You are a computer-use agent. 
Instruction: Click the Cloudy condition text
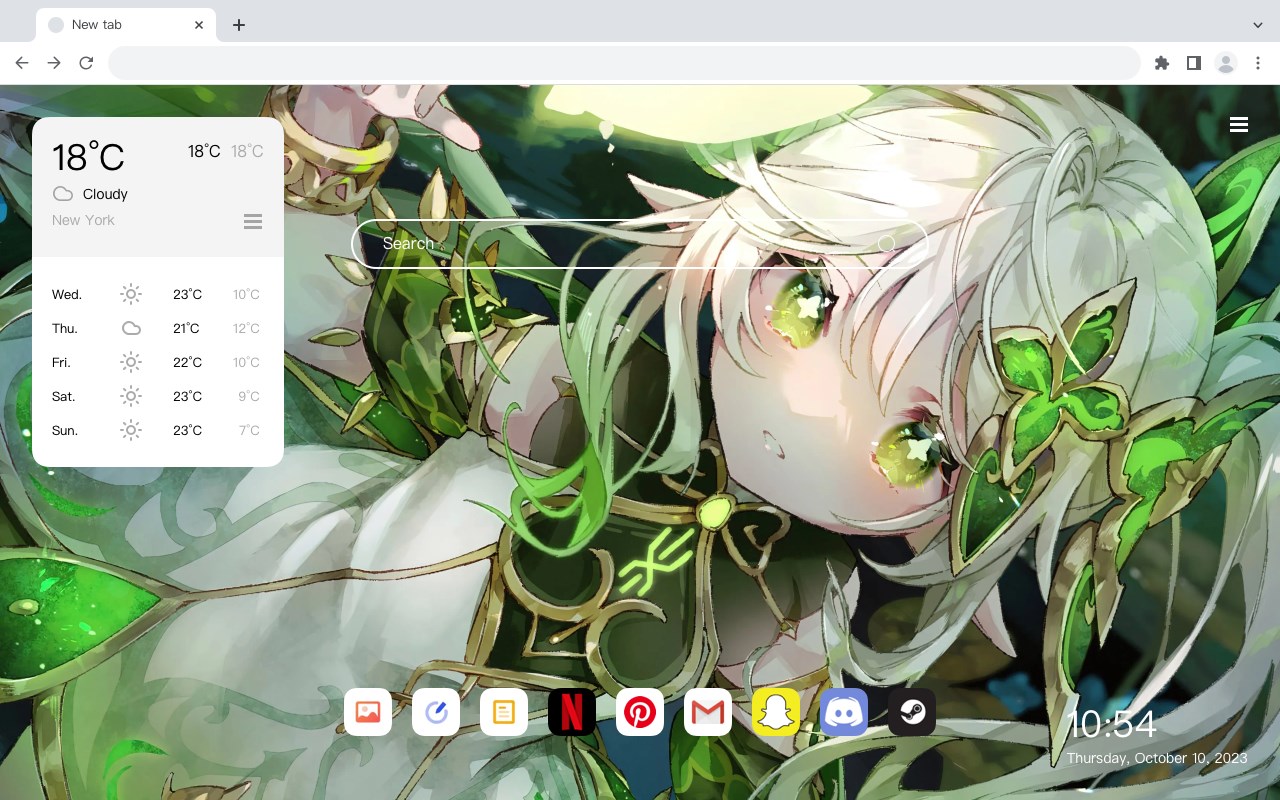pos(105,194)
